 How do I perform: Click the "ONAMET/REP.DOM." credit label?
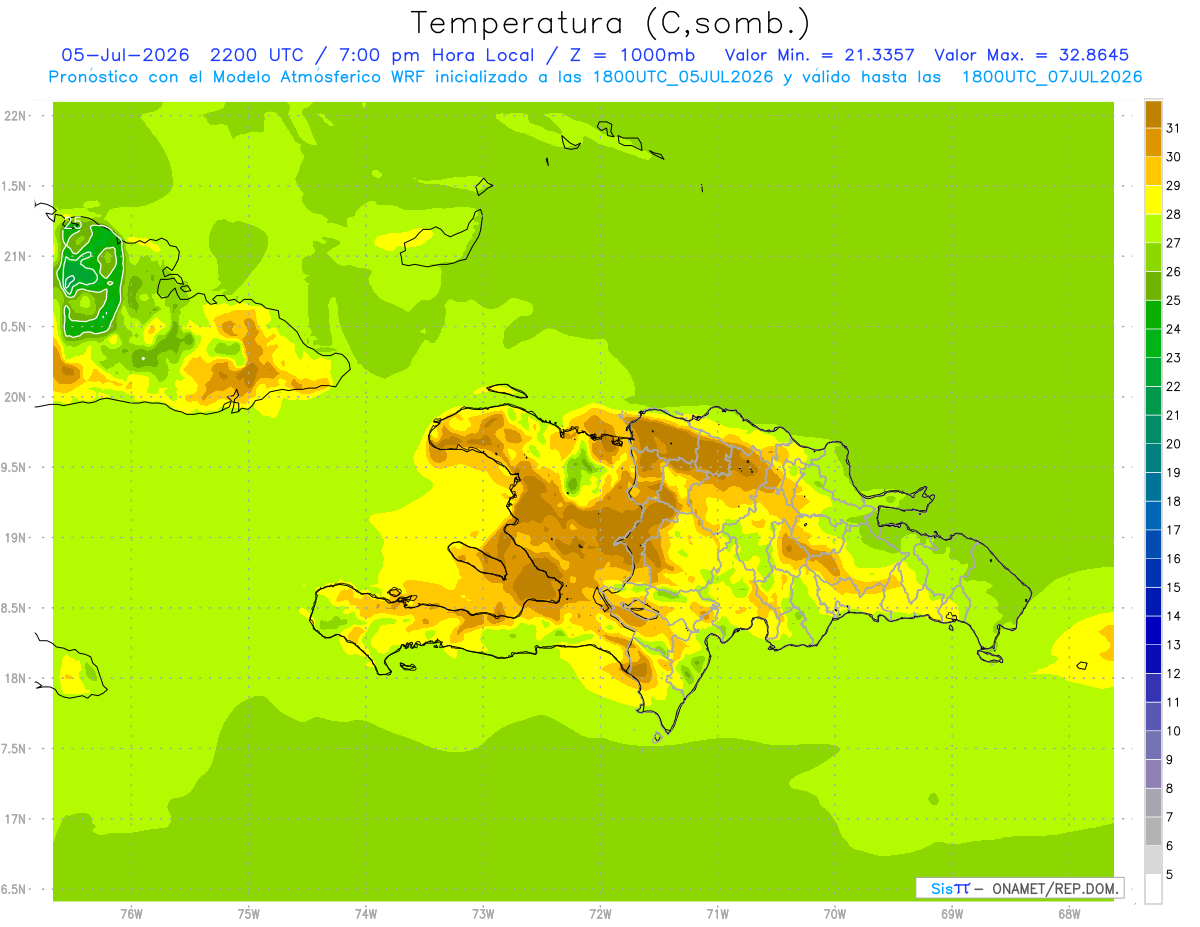coord(1057,888)
